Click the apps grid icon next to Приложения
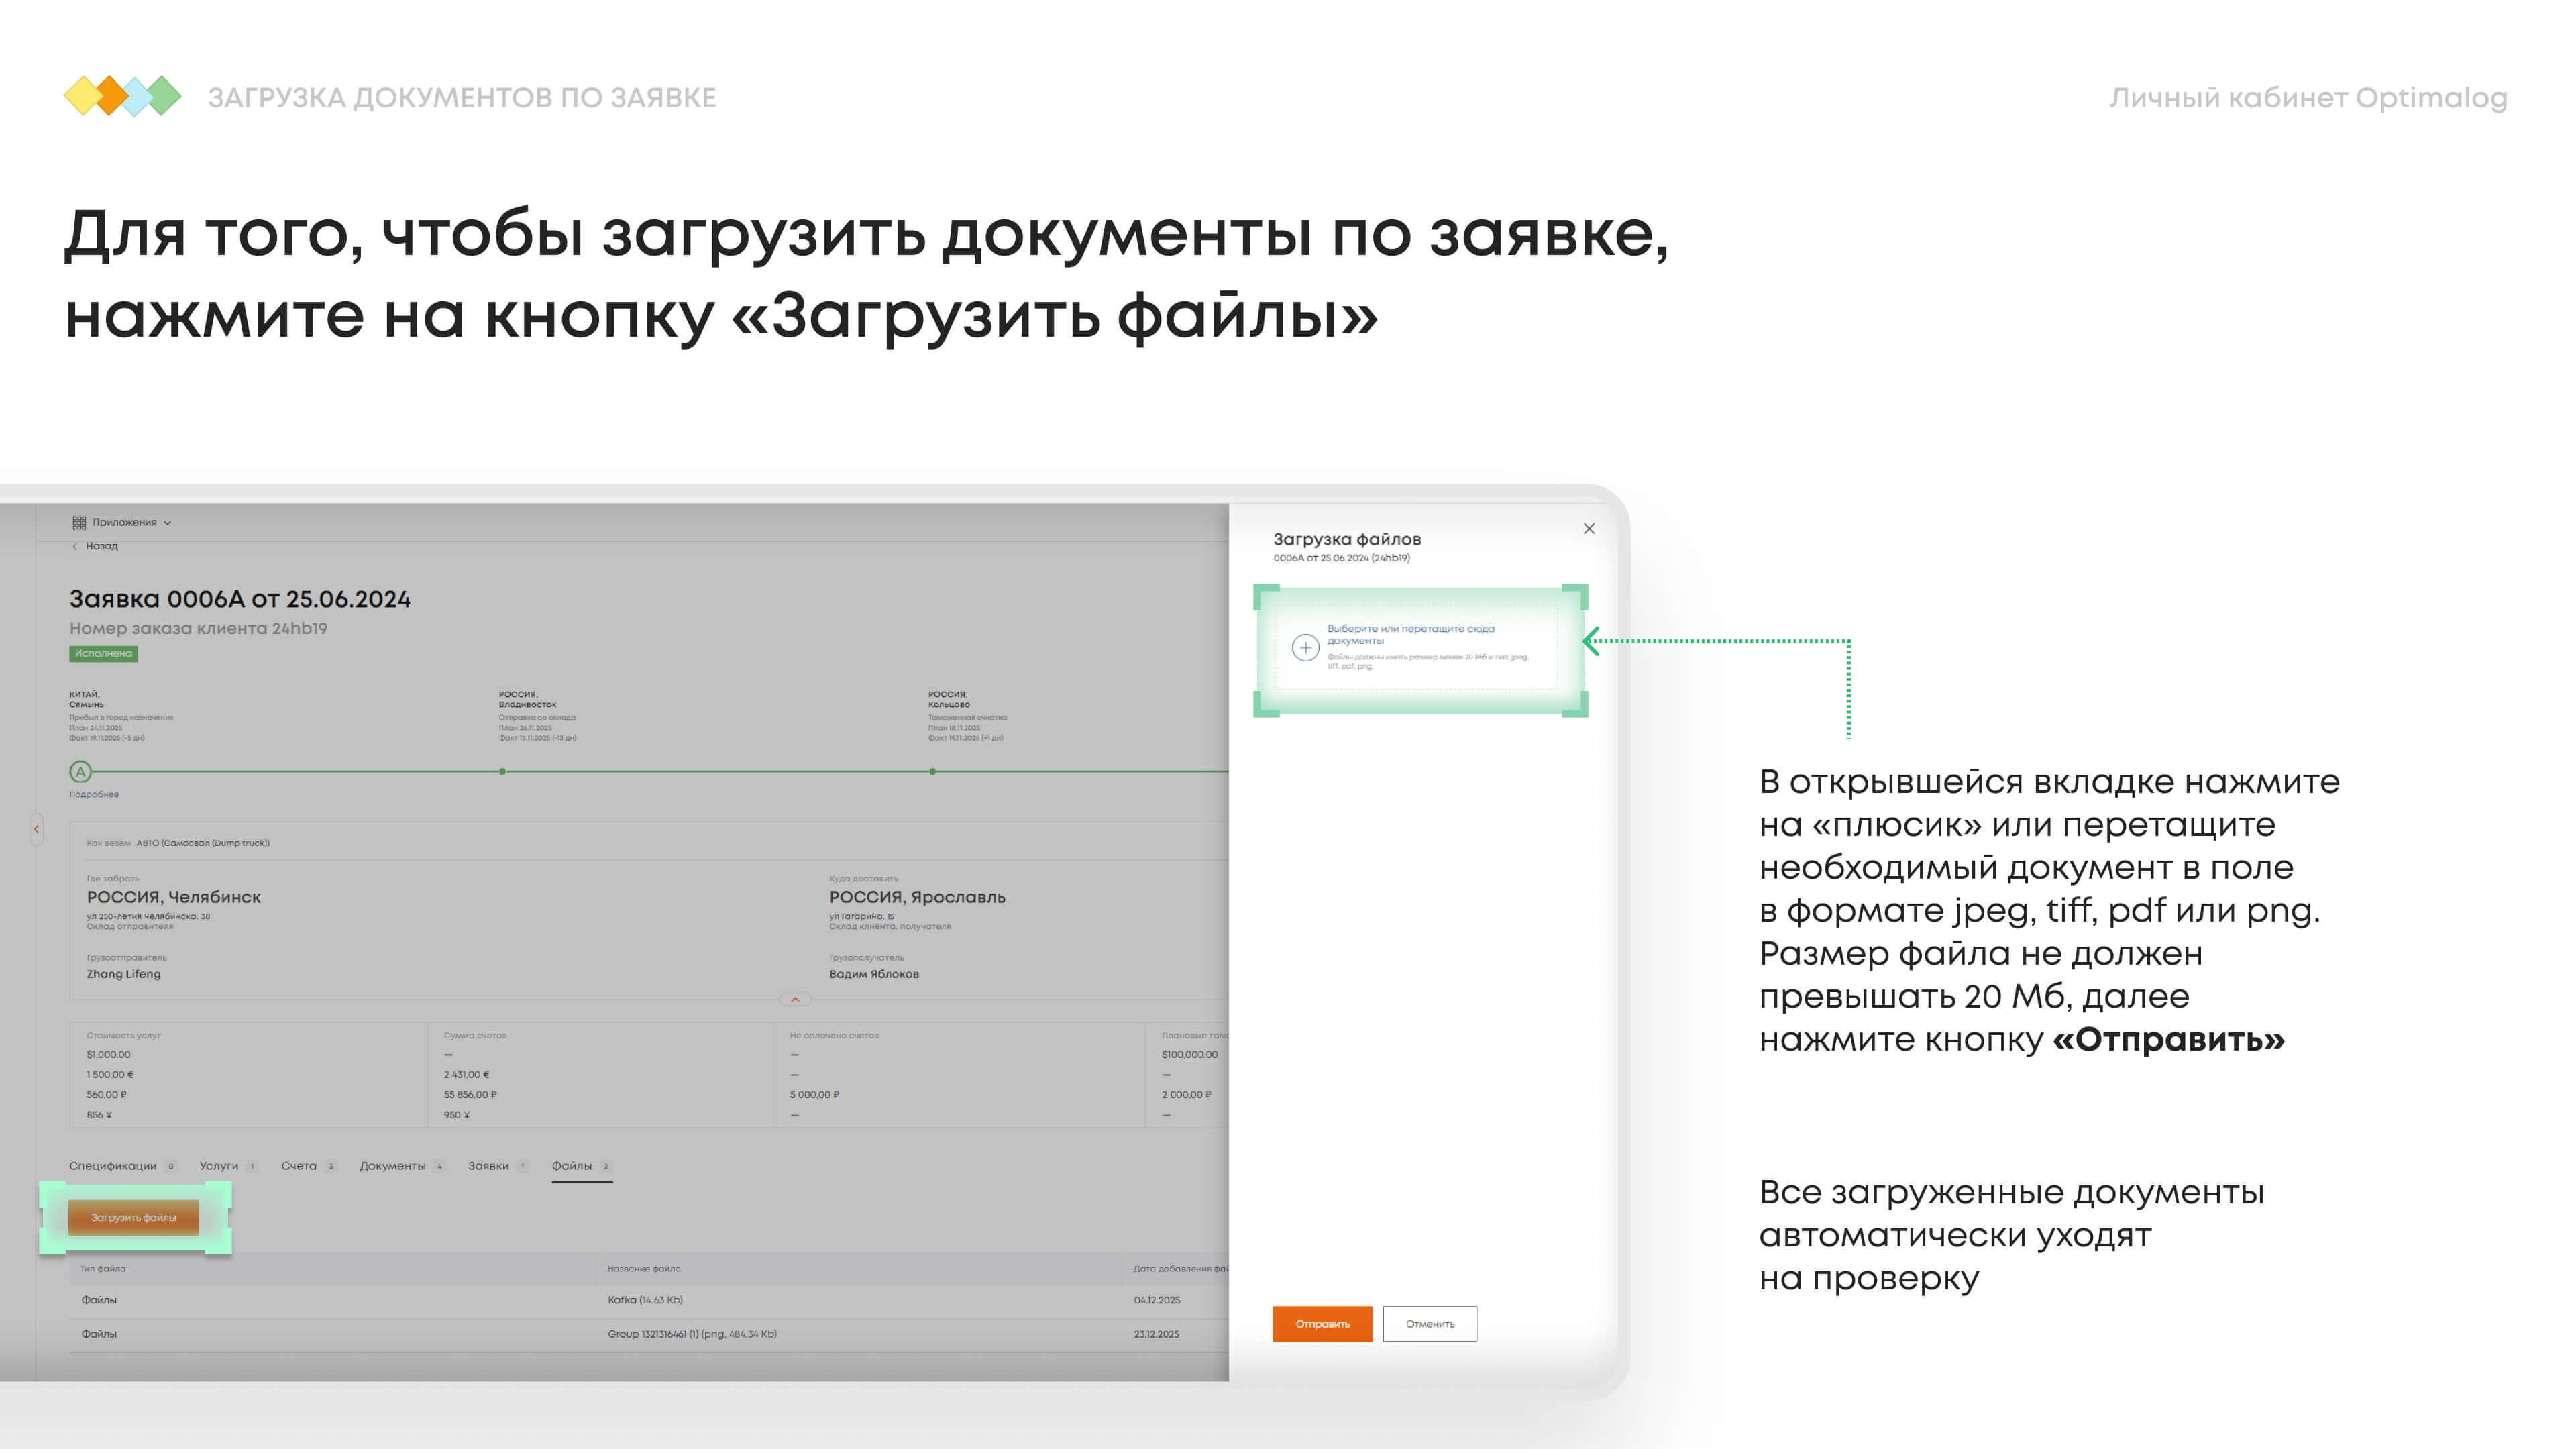 [x=79, y=522]
